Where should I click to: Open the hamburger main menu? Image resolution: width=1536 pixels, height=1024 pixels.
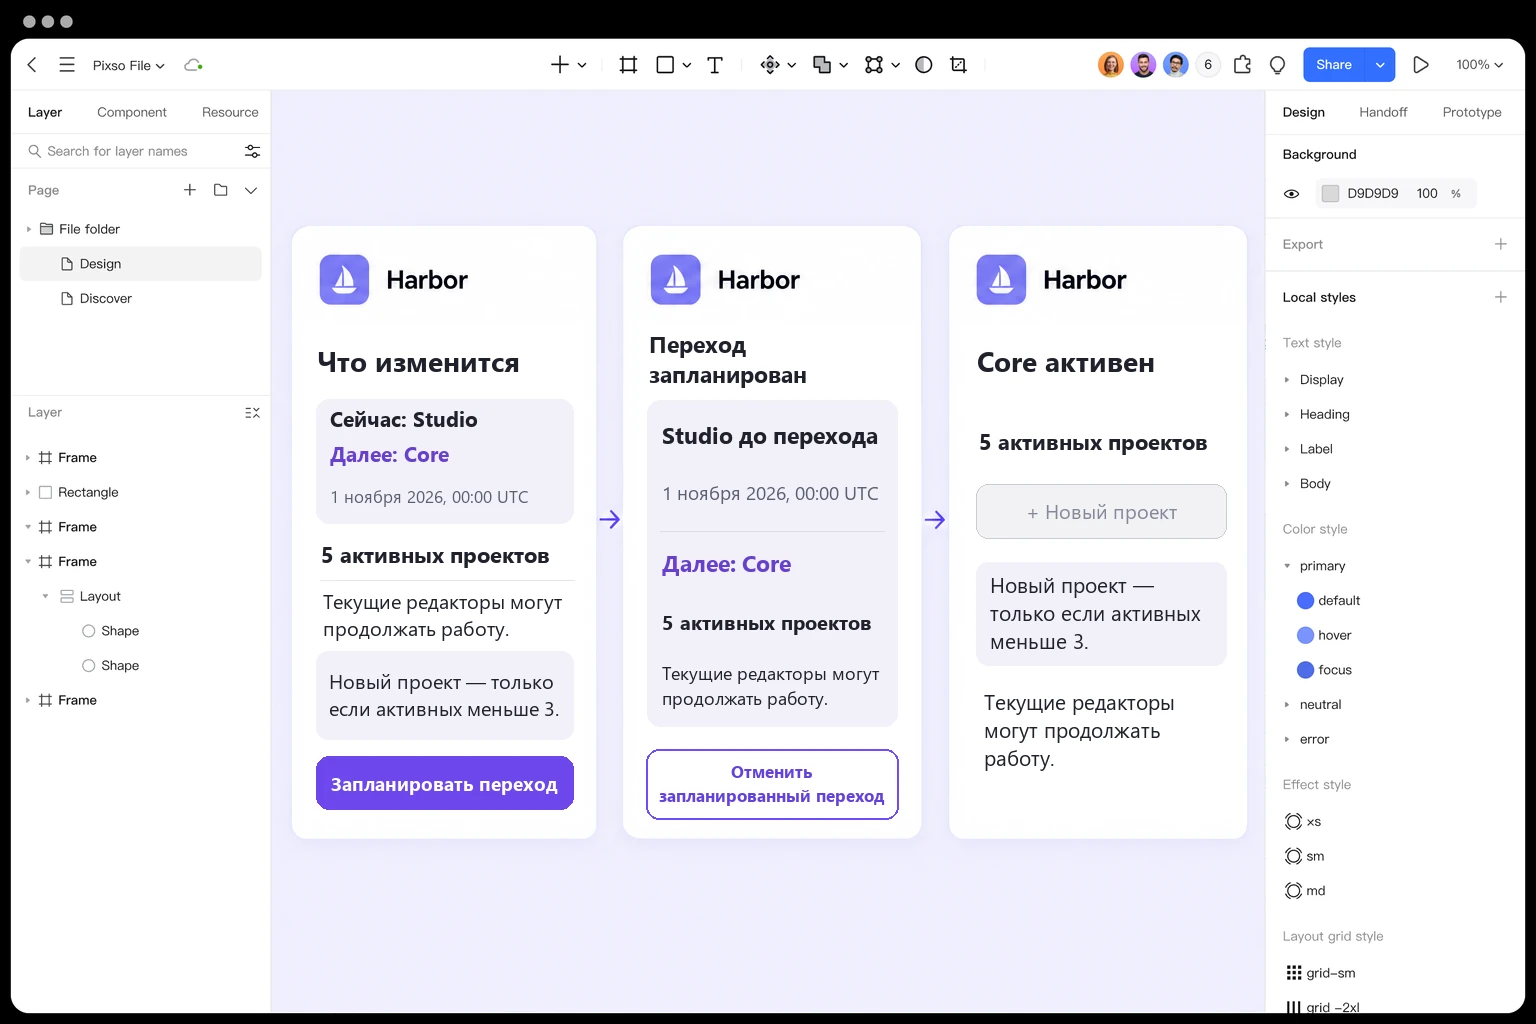click(67, 65)
